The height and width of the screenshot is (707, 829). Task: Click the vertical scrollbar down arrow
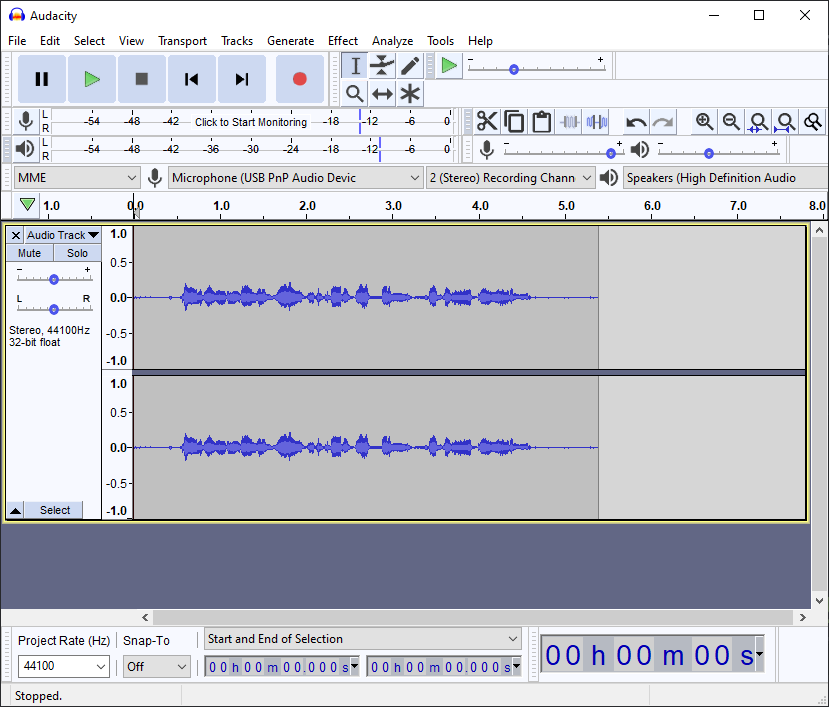click(819, 601)
